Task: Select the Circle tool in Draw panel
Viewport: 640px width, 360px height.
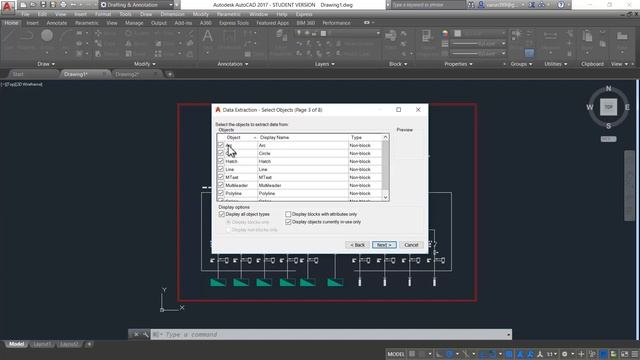Action: (x=47, y=36)
